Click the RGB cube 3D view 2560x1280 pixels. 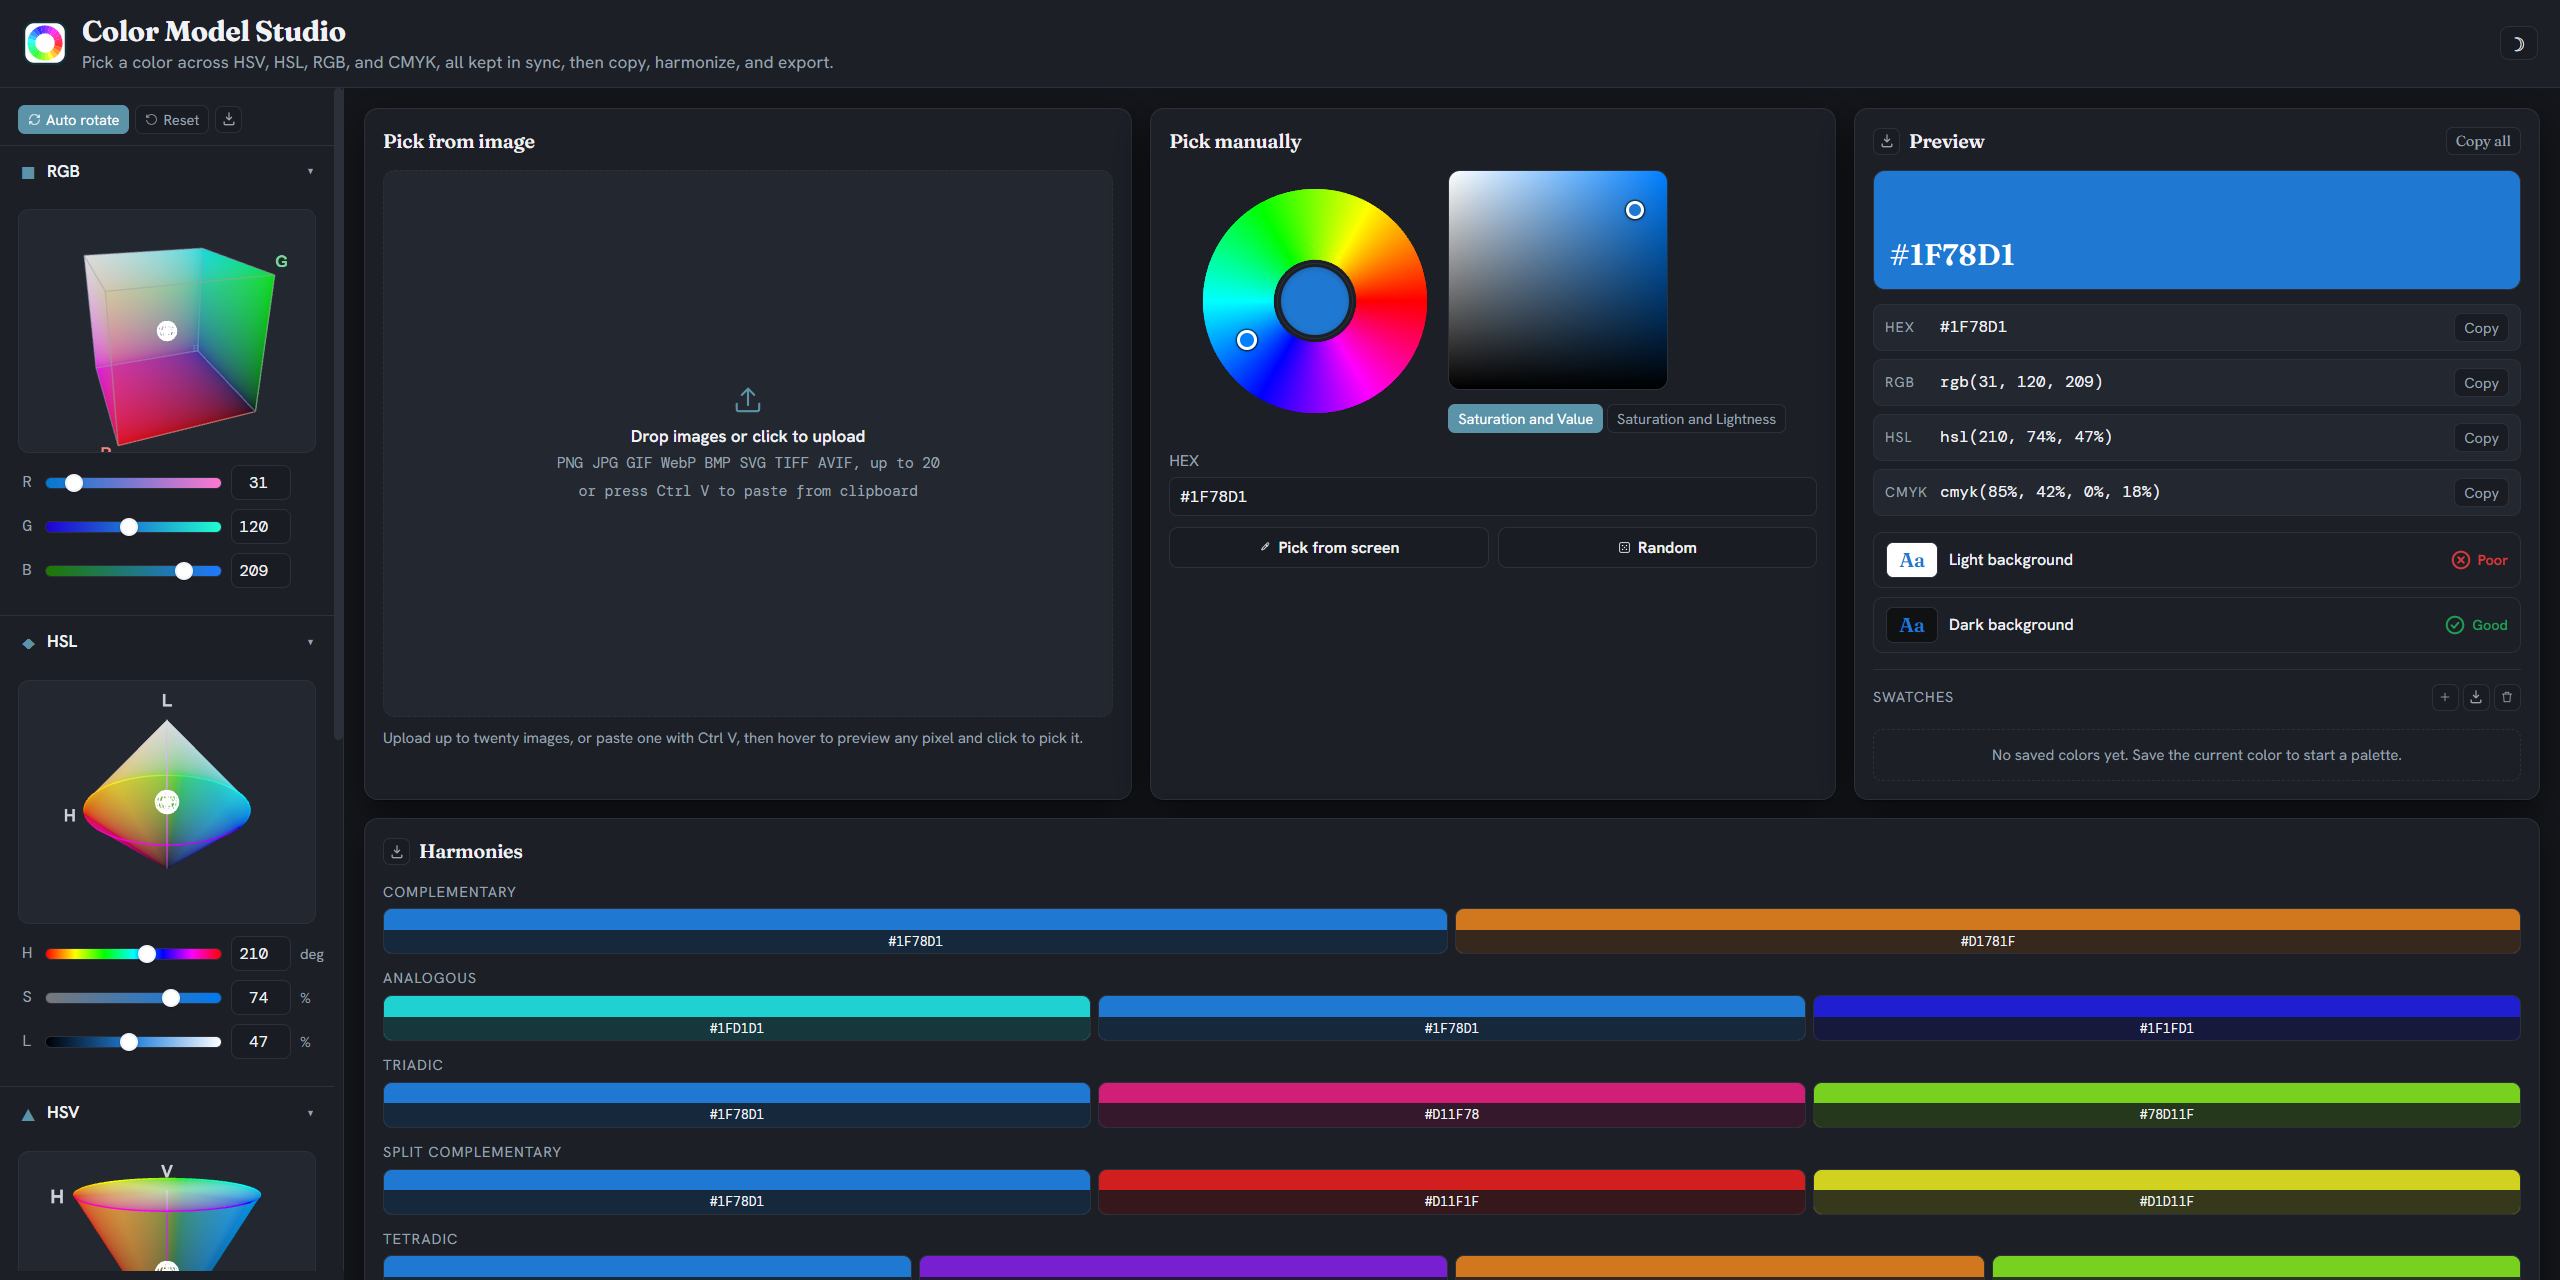(167, 331)
